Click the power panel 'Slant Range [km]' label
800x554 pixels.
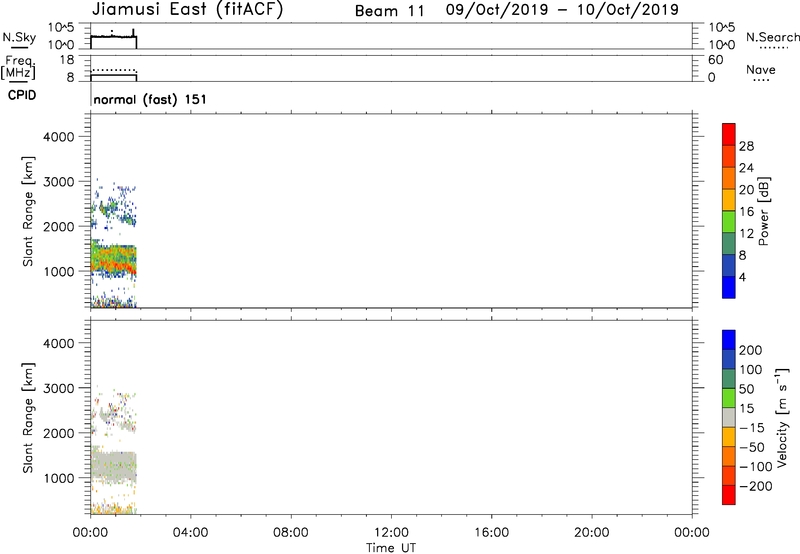coord(28,211)
